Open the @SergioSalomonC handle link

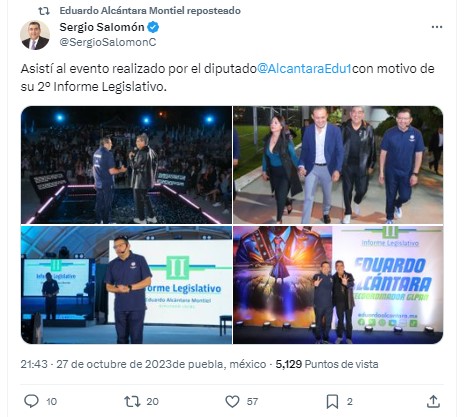pos(108,42)
